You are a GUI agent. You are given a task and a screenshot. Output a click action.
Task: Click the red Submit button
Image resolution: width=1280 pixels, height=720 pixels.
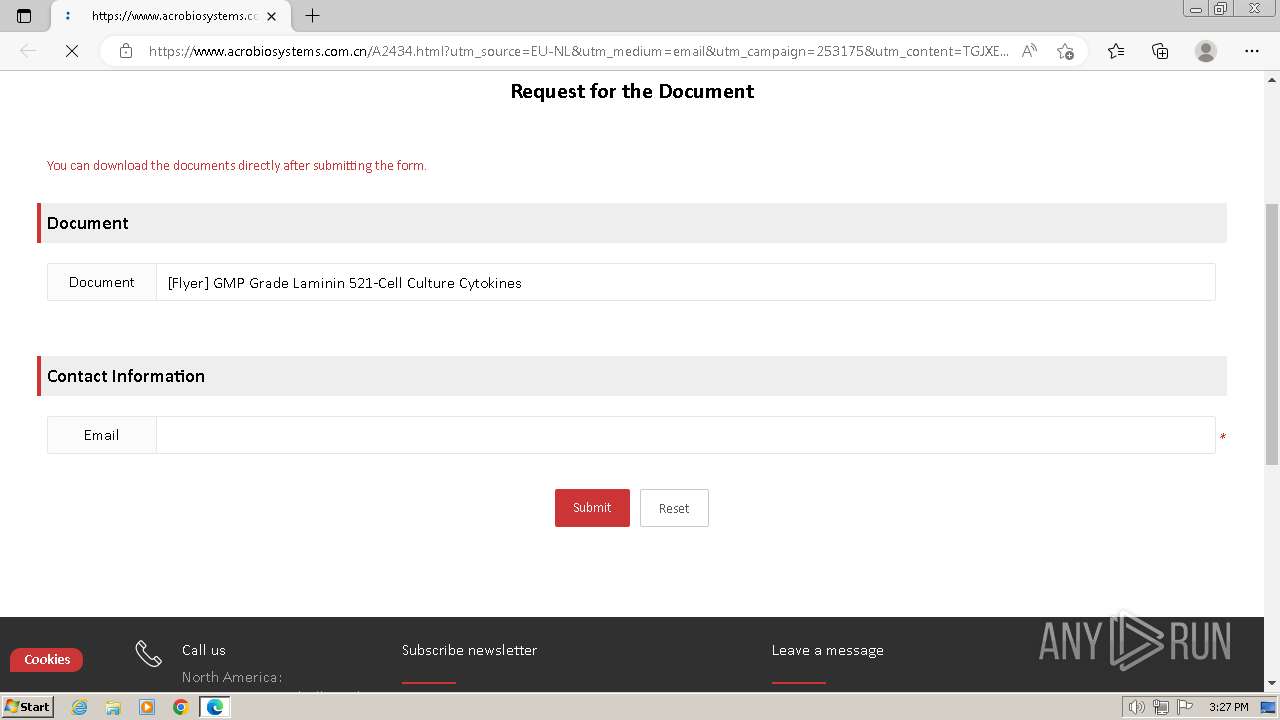[x=592, y=508]
